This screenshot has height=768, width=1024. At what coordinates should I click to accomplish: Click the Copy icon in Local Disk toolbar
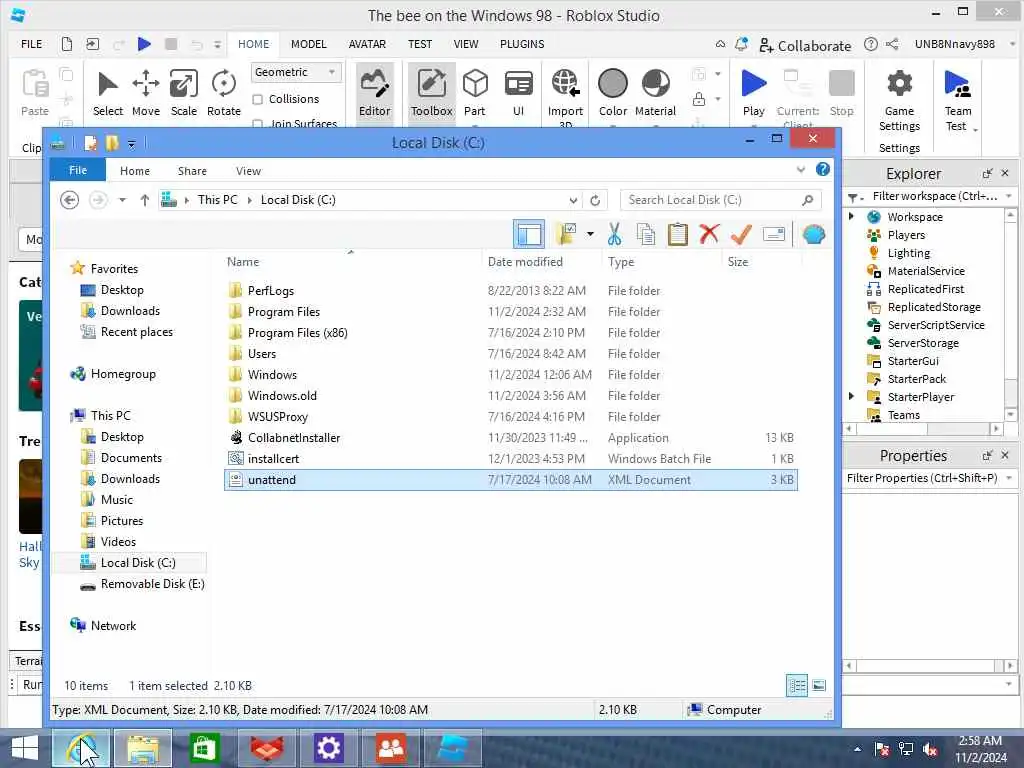click(x=646, y=234)
